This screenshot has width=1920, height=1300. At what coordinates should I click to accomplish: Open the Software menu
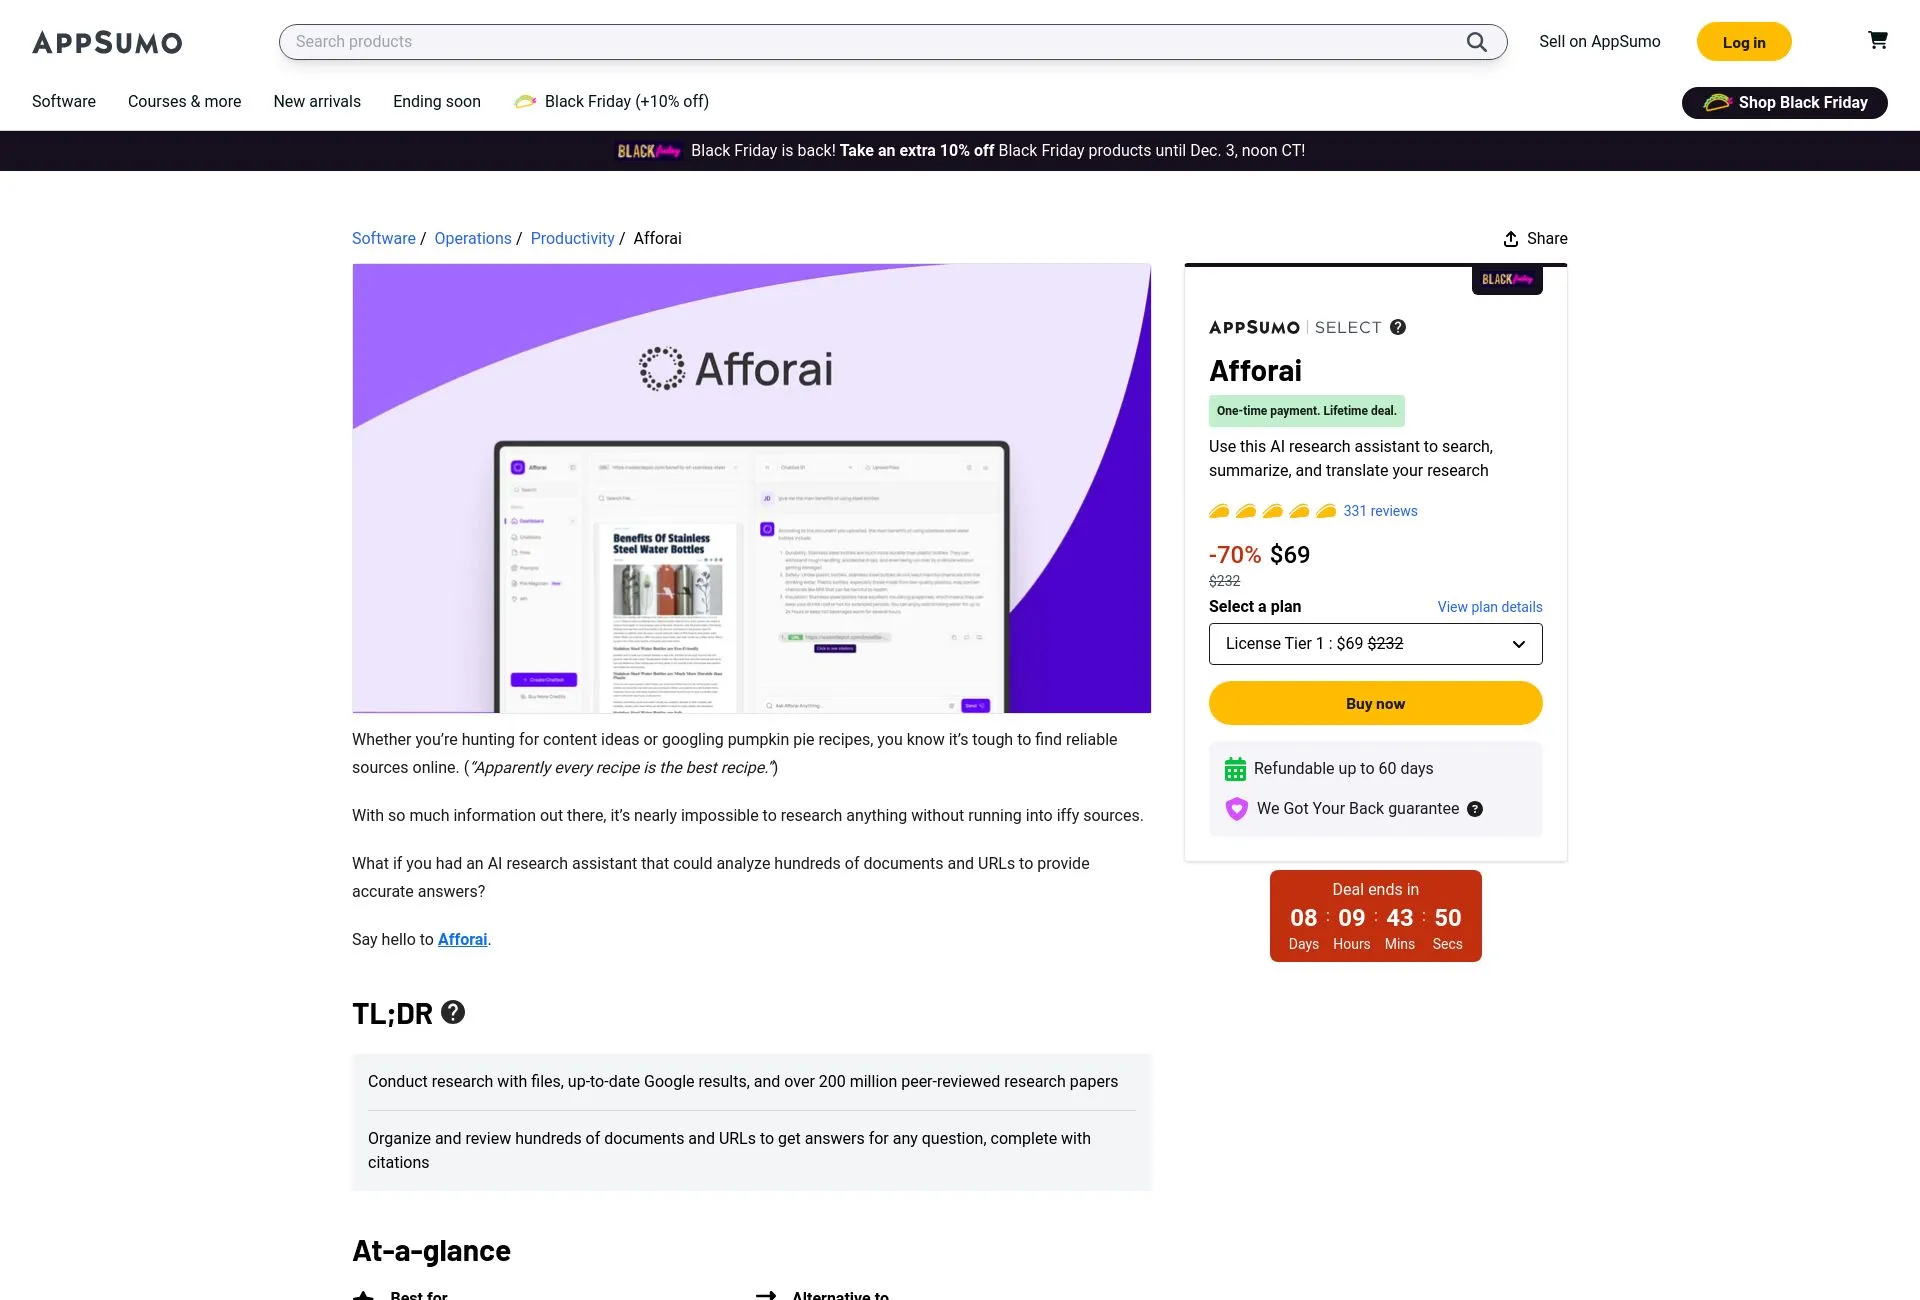point(64,102)
